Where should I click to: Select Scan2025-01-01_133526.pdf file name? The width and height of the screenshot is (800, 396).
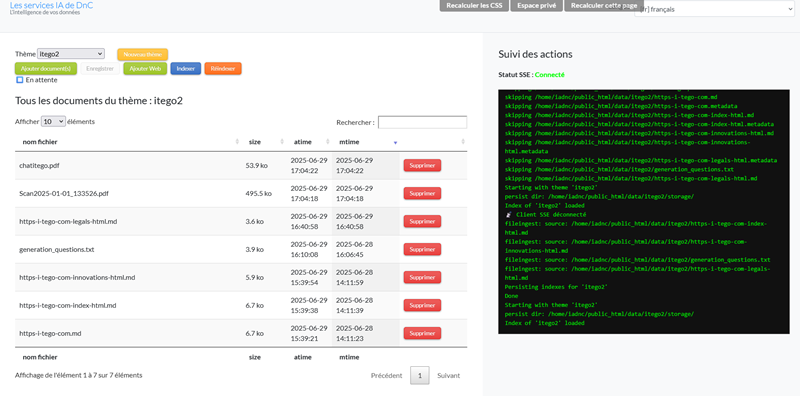pos(64,193)
